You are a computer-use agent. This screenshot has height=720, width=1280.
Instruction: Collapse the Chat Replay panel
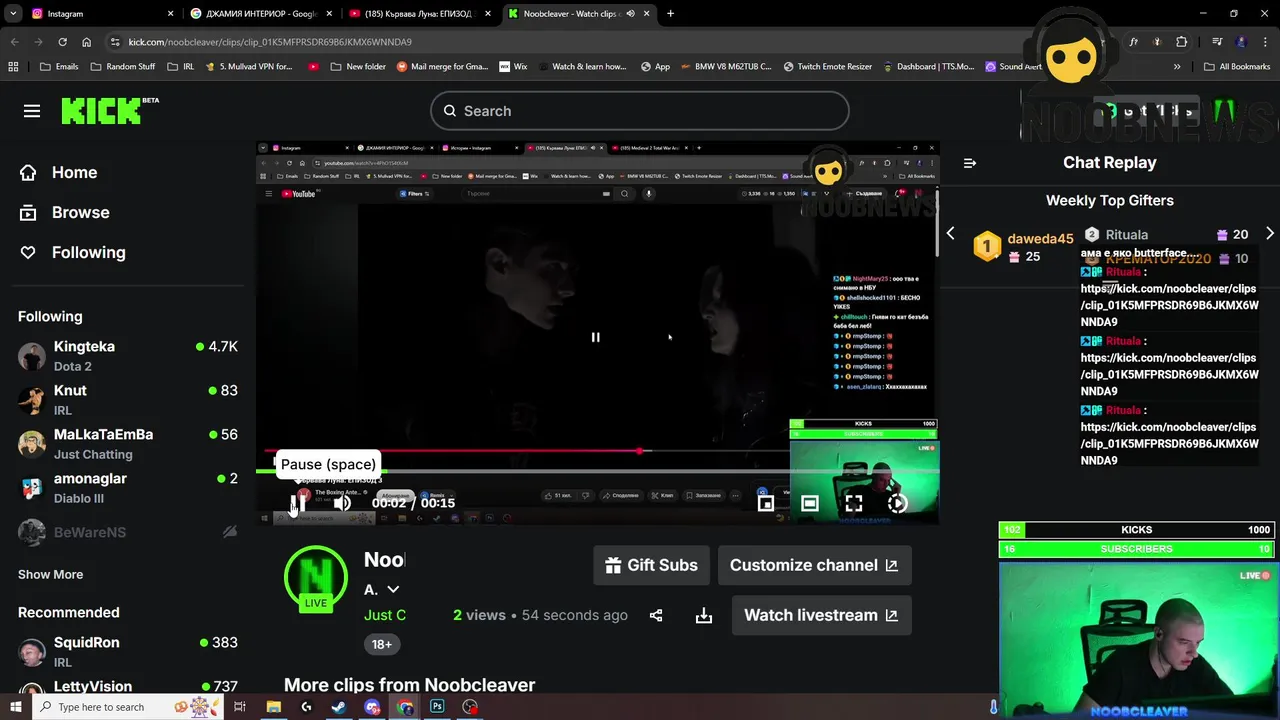(969, 163)
